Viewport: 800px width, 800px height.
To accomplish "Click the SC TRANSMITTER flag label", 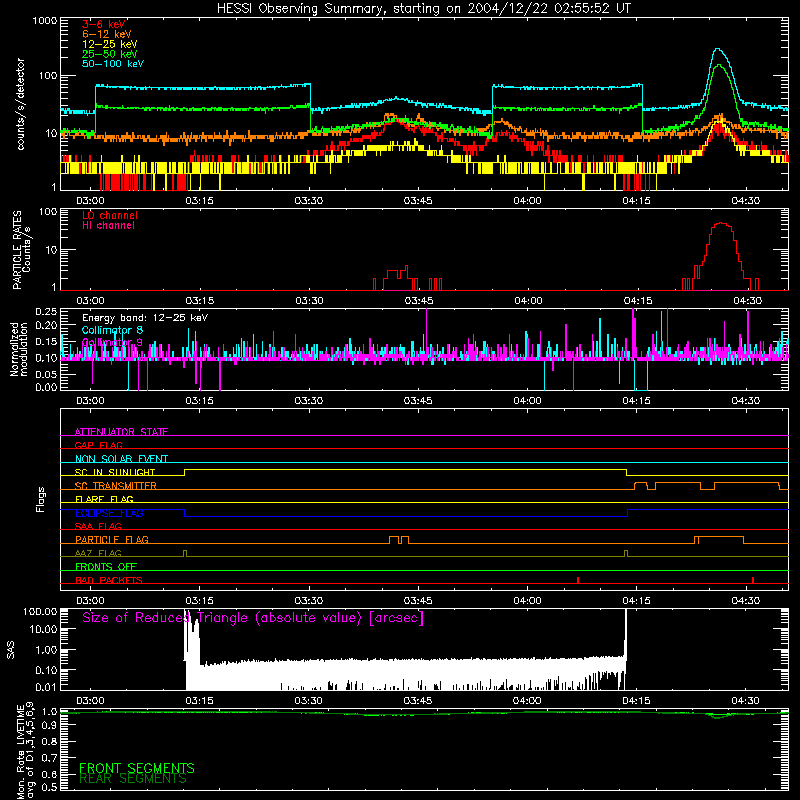I will tap(115, 485).
